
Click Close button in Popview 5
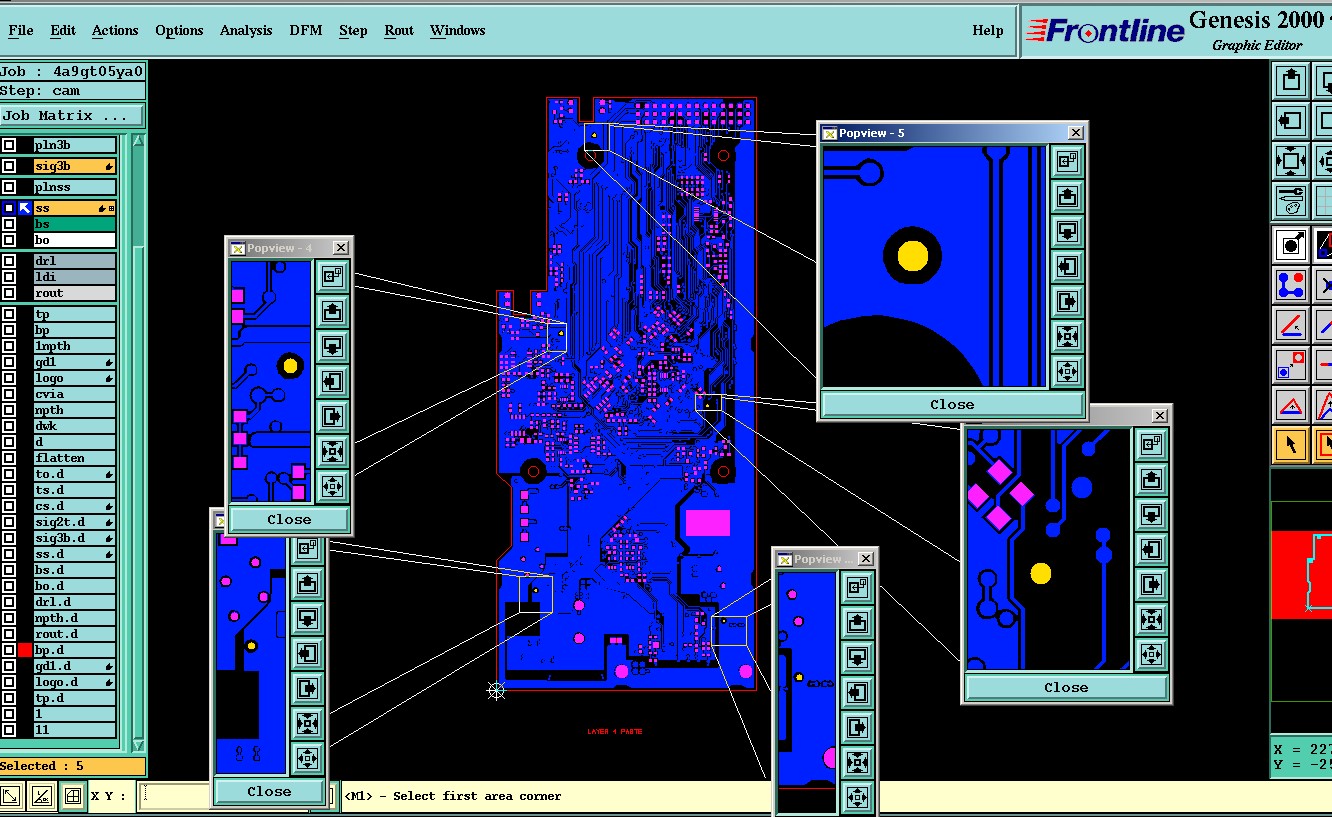(x=952, y=404)
